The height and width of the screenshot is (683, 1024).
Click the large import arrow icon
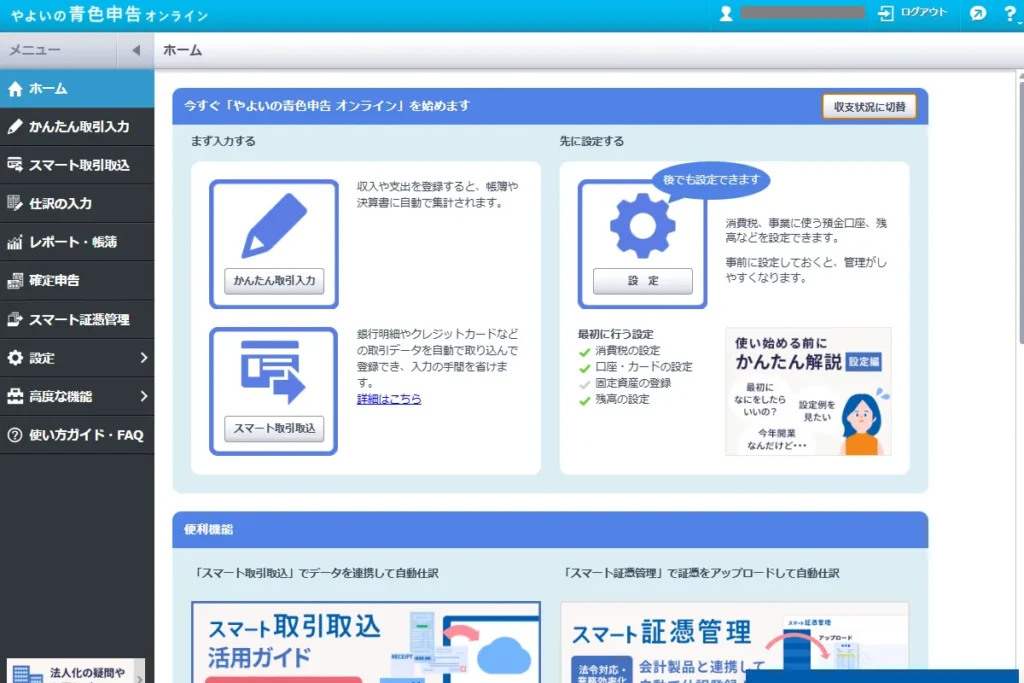[x=274, y=372]
